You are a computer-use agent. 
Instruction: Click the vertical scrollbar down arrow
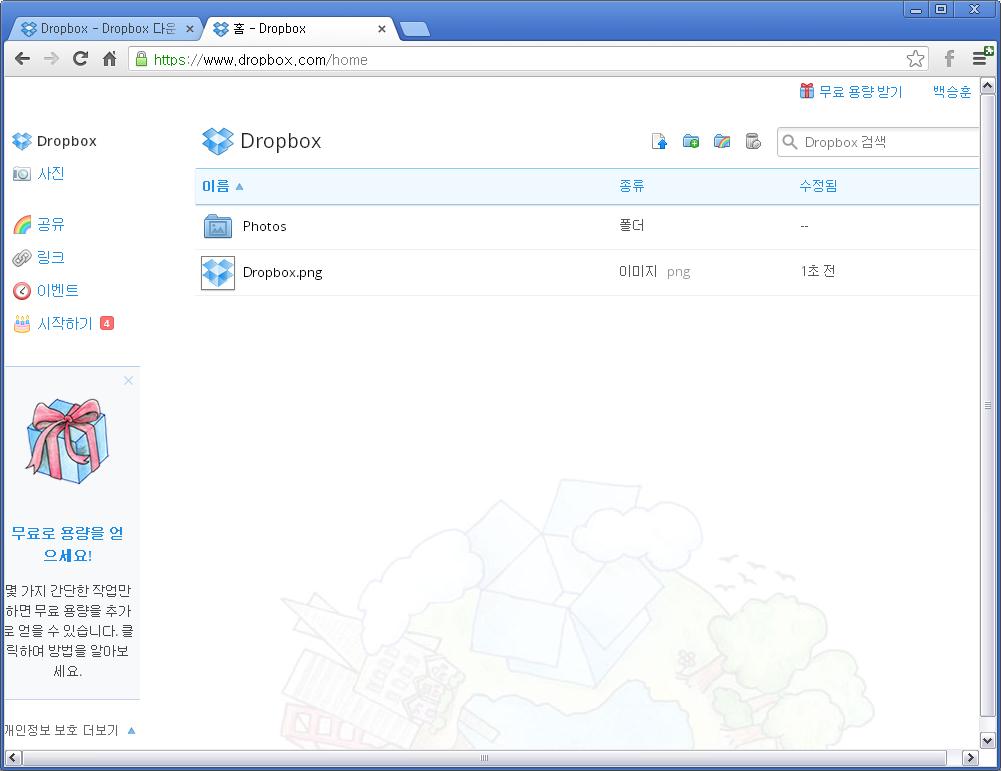tap(988, 741)
